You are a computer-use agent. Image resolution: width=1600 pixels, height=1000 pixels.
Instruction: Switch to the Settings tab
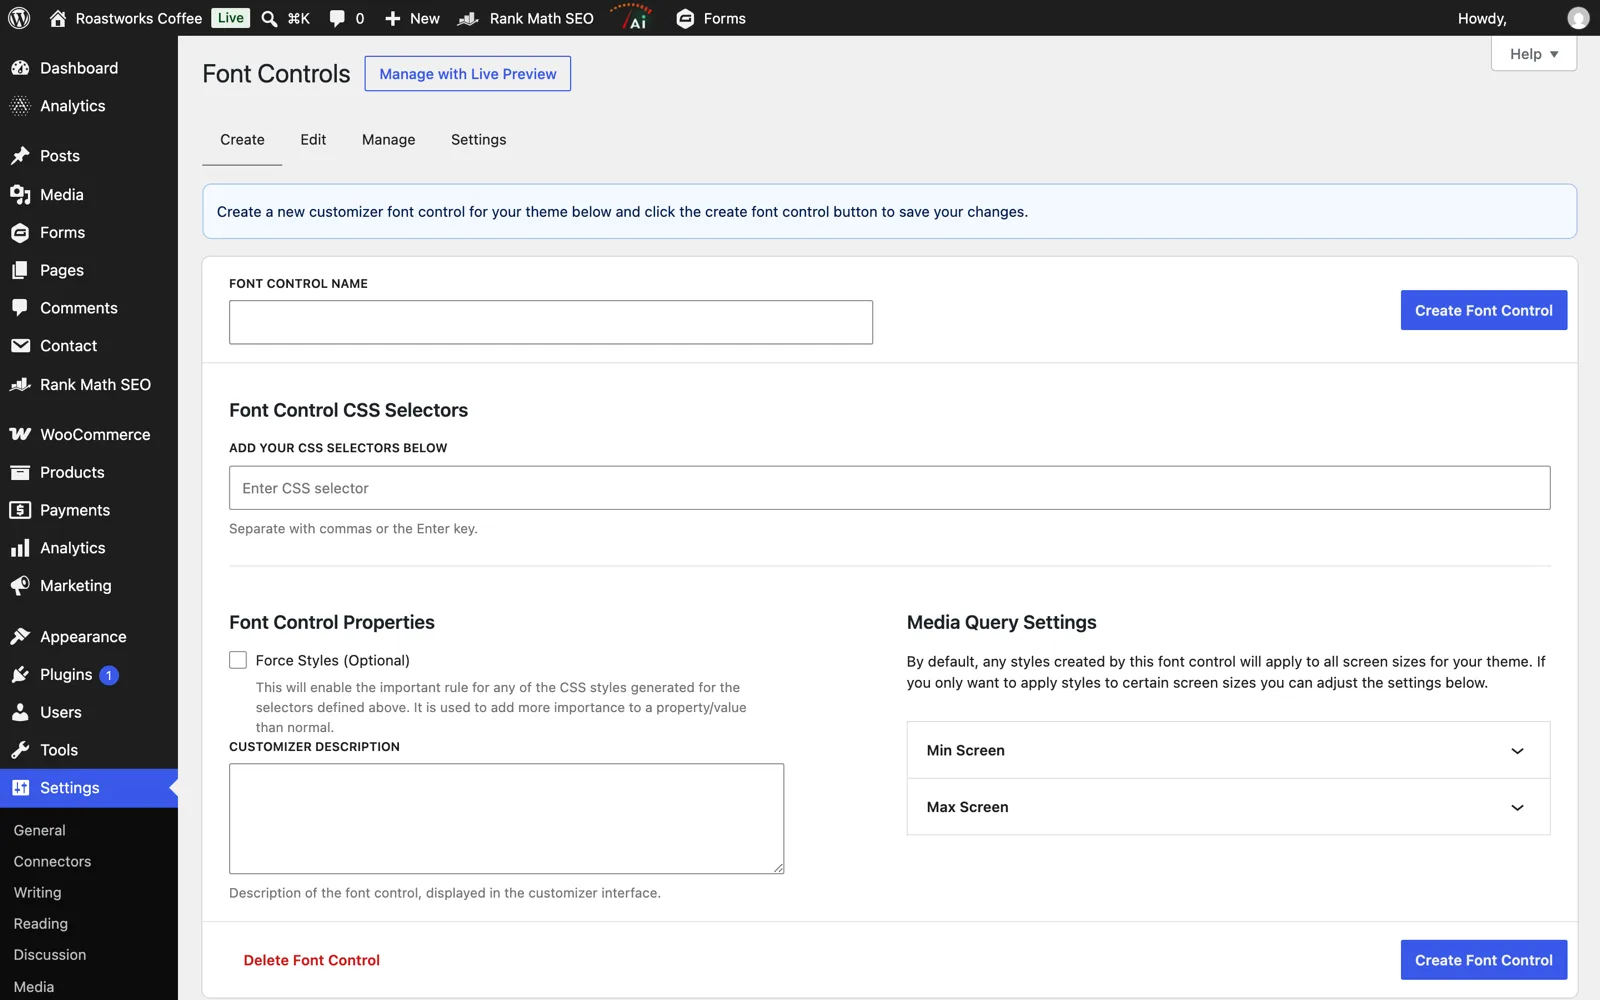(x=478, y=140)
